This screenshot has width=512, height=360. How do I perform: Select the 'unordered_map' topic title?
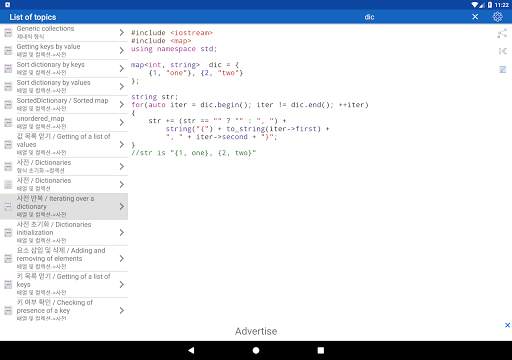pos(40,119)
